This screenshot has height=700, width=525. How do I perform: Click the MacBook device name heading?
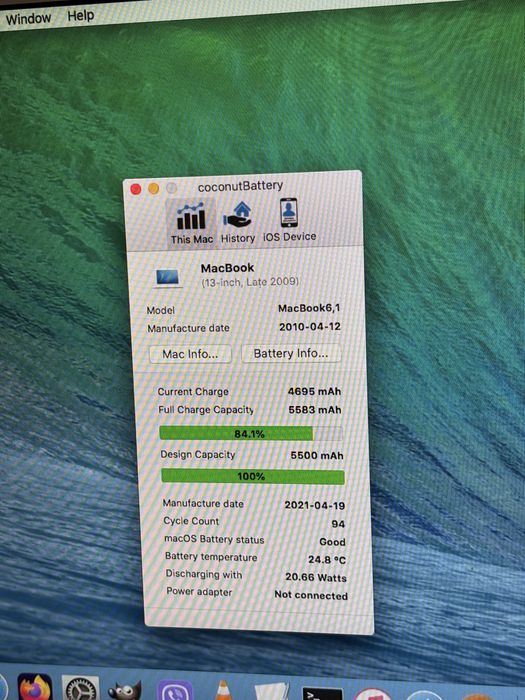227,268
